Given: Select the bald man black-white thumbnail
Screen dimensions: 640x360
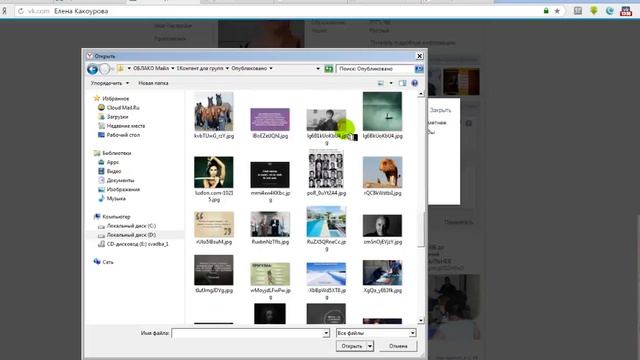Looking at the screenshot, I should (x=382, y=226).
